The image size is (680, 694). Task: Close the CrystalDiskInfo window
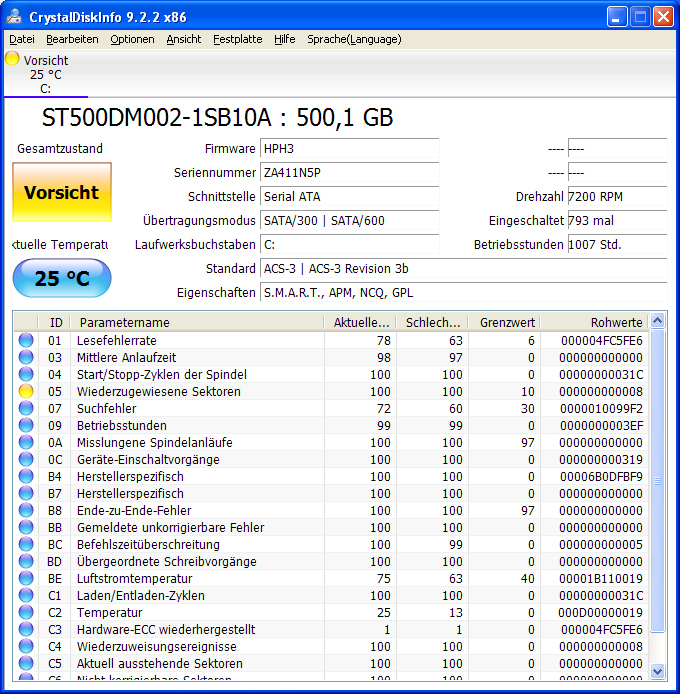664,17
